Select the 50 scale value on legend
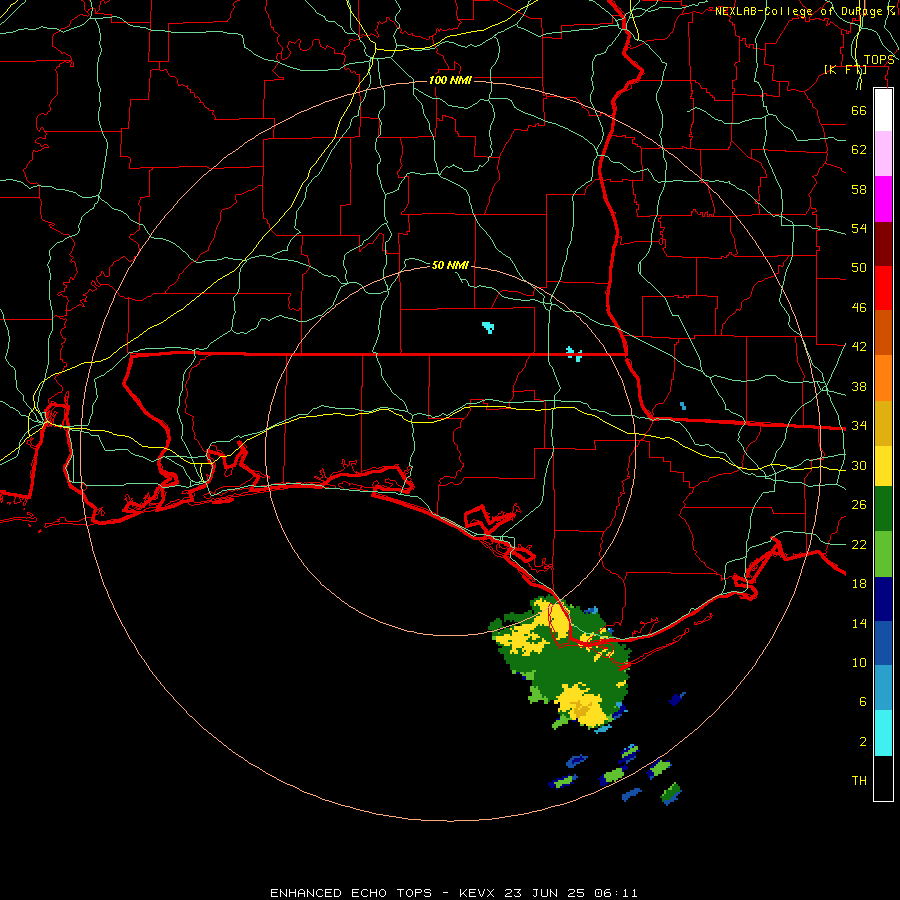Image resolution: width=900 pixels, height=900 pixels. pos(859,267)
